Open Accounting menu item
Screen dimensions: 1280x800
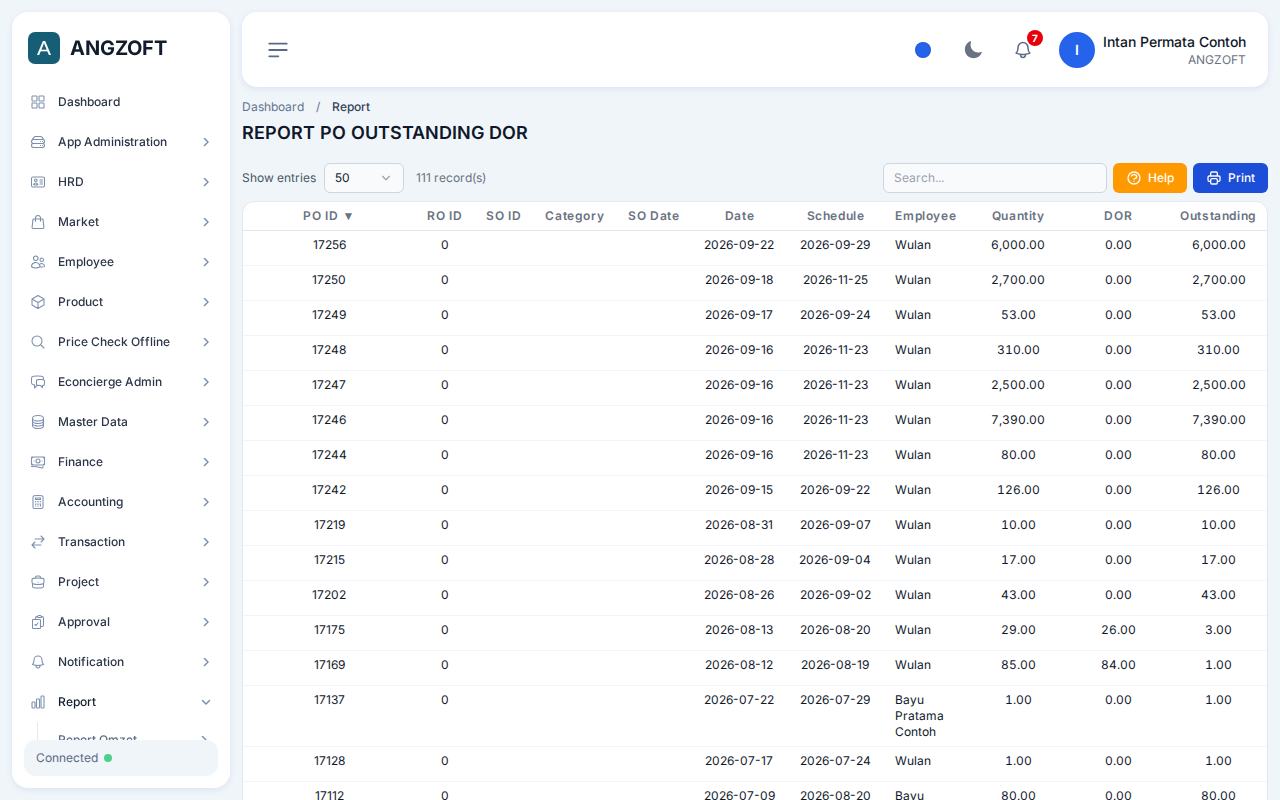pyautogui.click(x=121, y=502)
